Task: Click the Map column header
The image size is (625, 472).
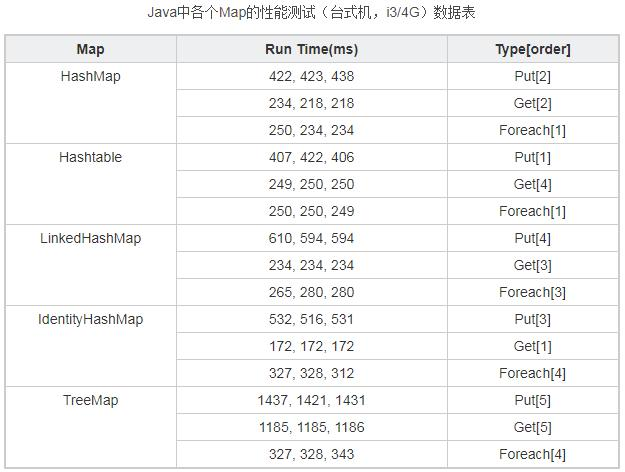Action: coord(90,49)
